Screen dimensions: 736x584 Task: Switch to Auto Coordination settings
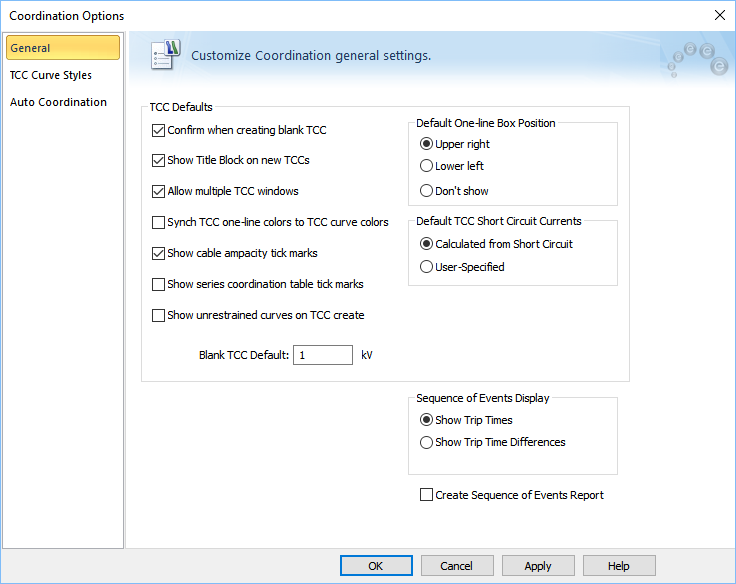[58, 102]
